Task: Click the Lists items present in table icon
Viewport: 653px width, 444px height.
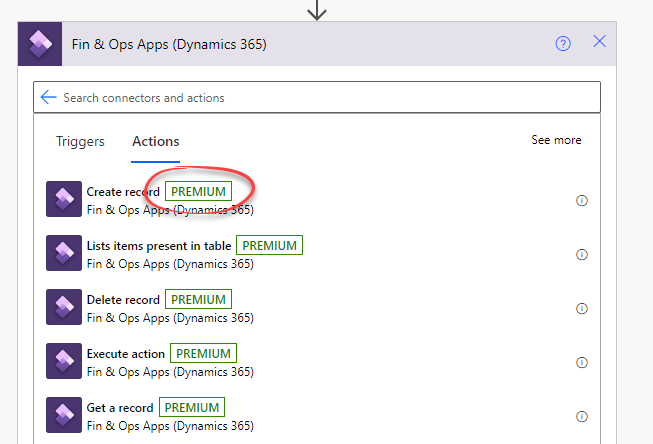Action: click(x=64, y=253)
